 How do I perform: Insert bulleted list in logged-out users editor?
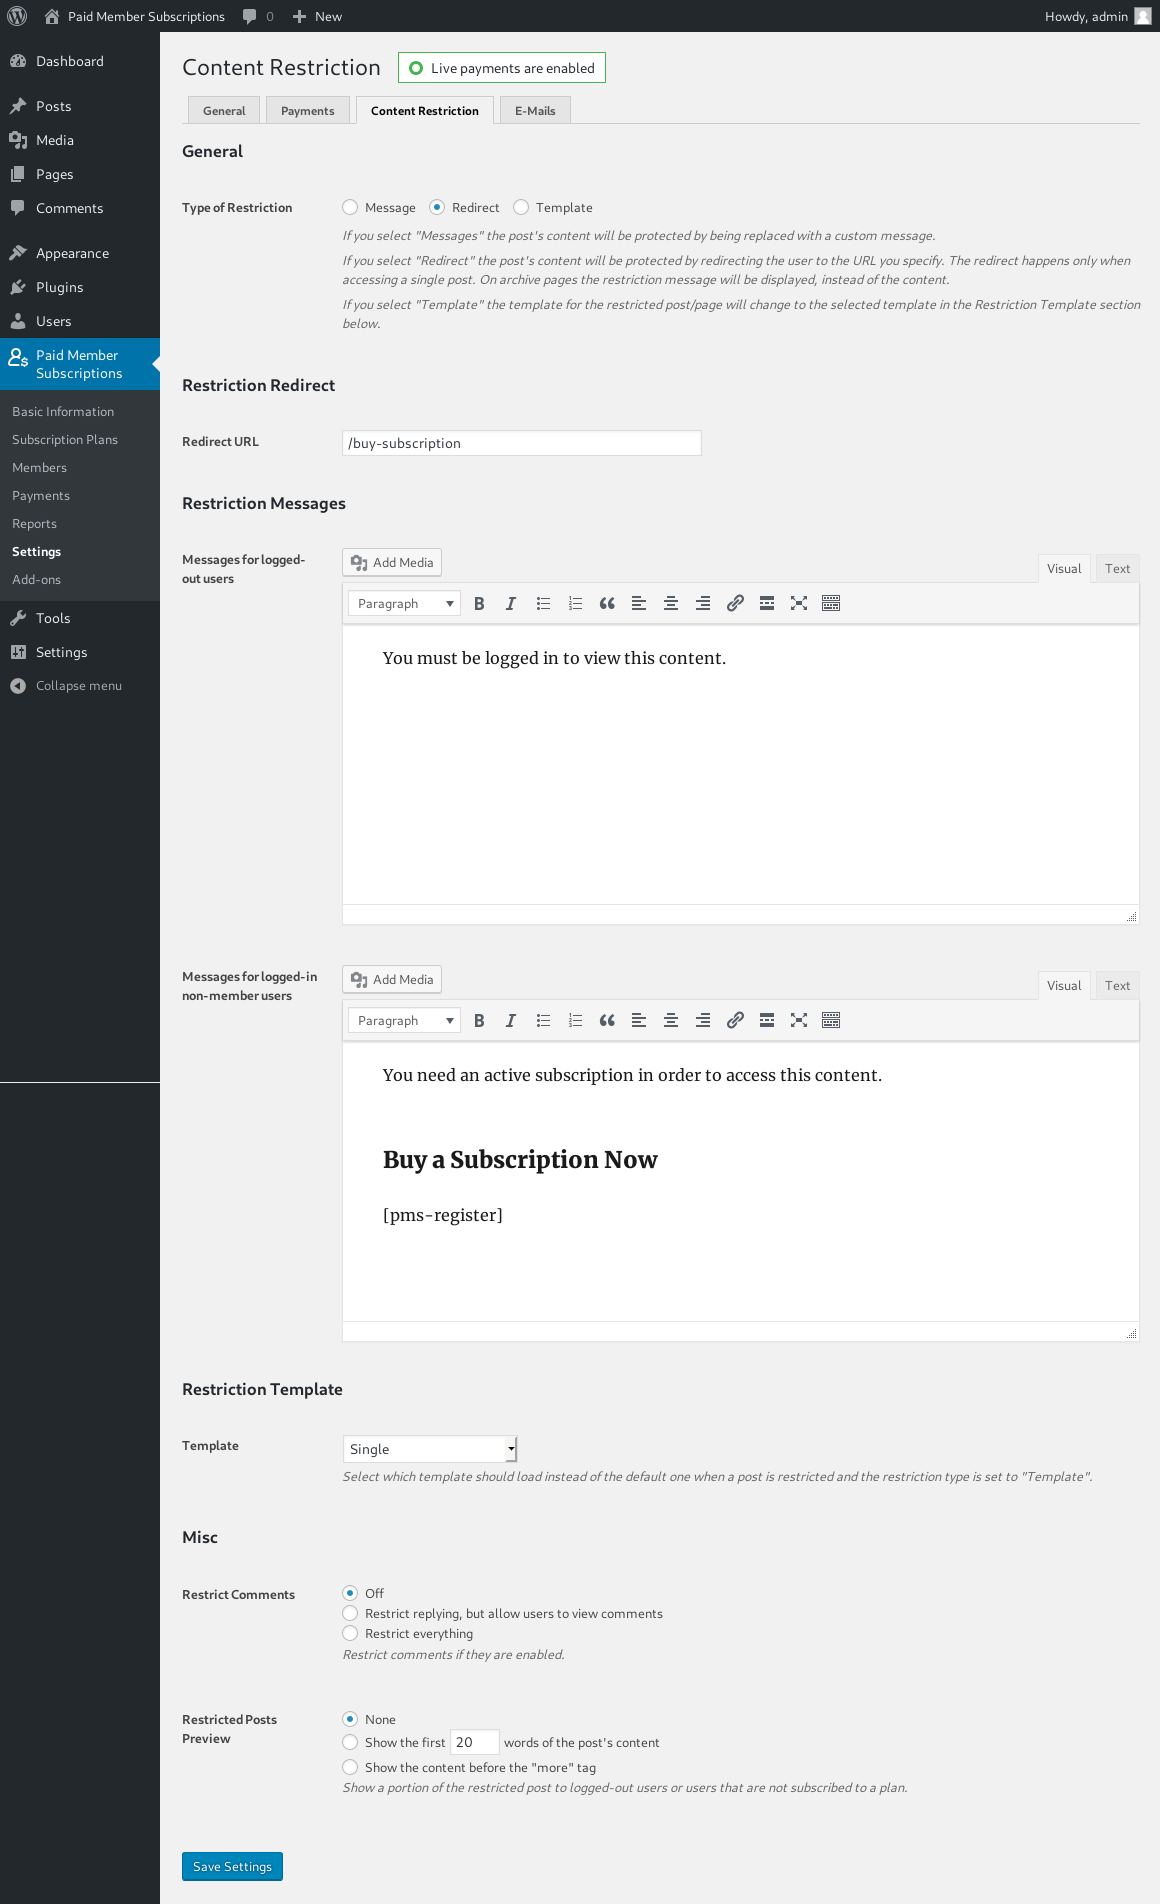(543, 603)
